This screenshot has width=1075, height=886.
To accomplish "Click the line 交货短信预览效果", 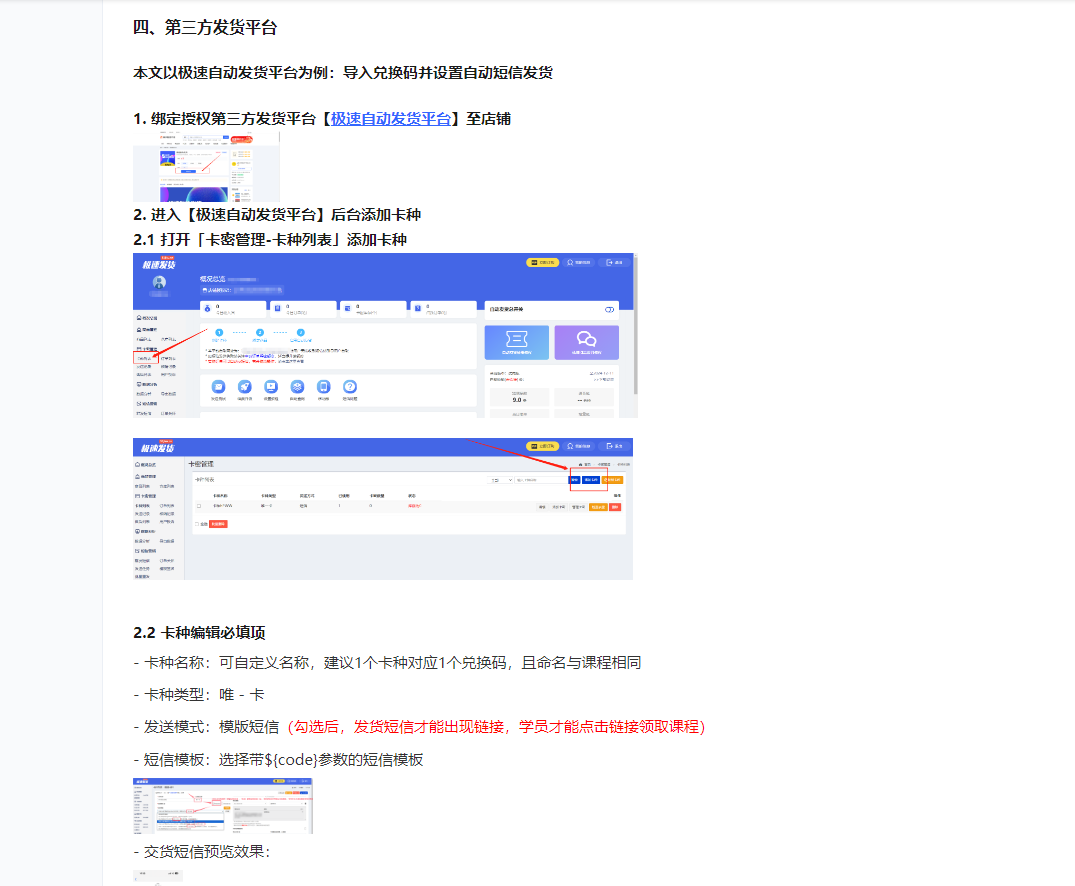I will coord(202,852).
